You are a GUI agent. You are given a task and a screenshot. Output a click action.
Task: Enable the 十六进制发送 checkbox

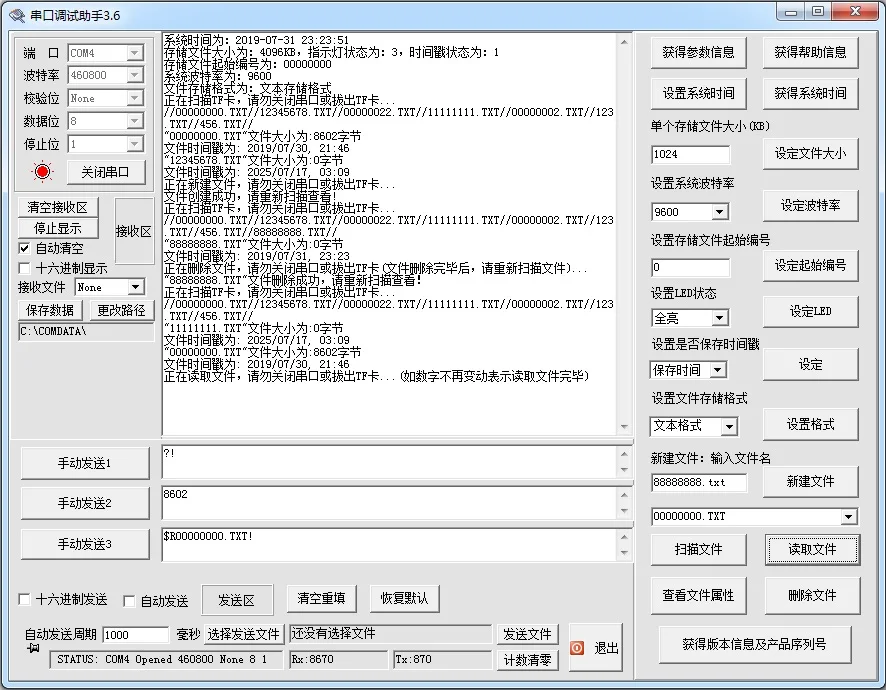coord(24,599)
